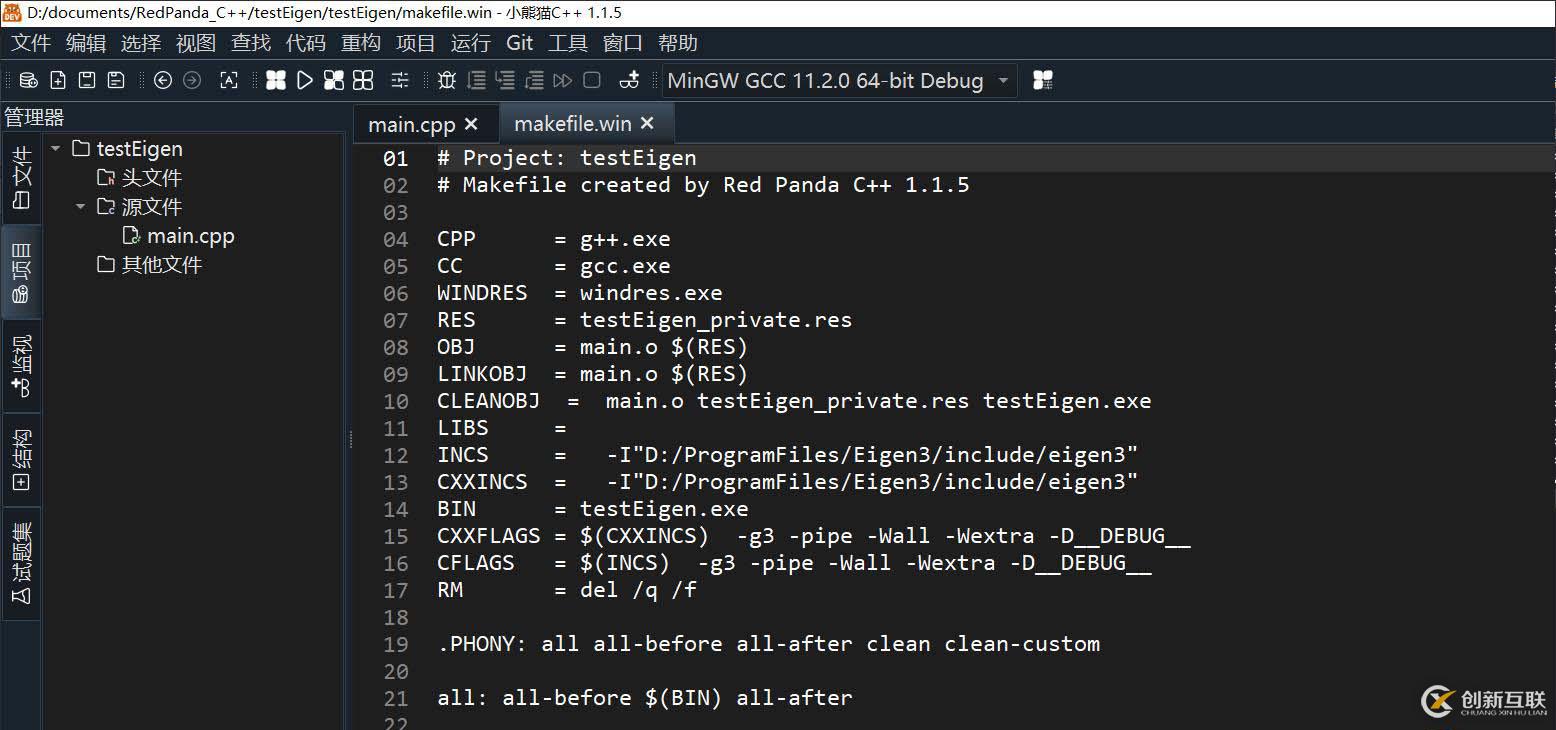Click the New Project toolbar icon
Viewport: 1556px width, 730px height.
pos(29,80)
